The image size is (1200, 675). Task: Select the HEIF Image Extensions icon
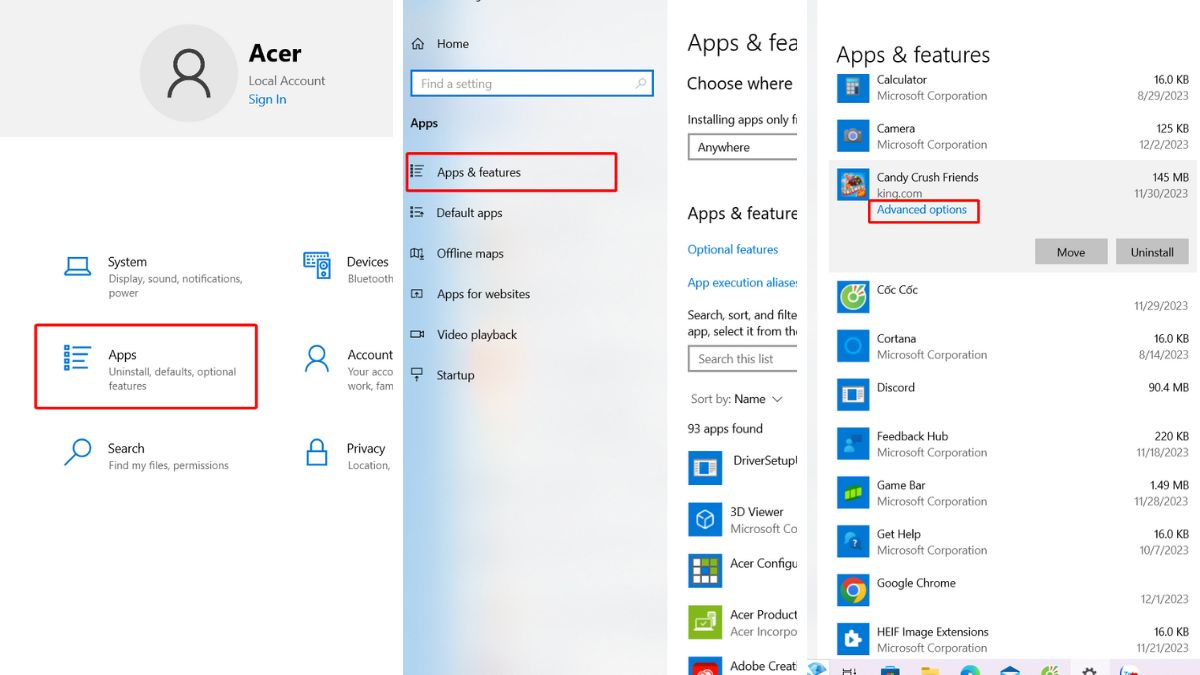pyautogui.click(x=853, y=638)
